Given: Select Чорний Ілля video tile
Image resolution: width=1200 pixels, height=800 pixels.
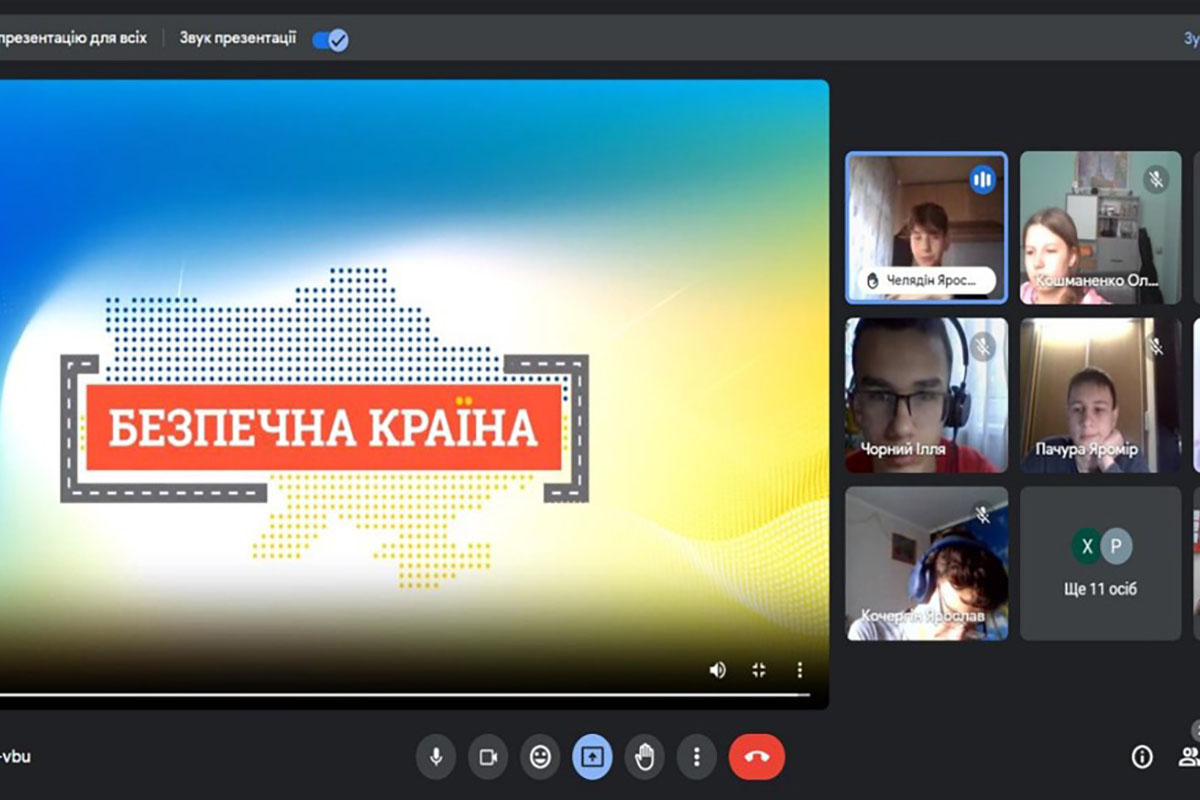Looking at the screenshot, I should pos(926,395).
